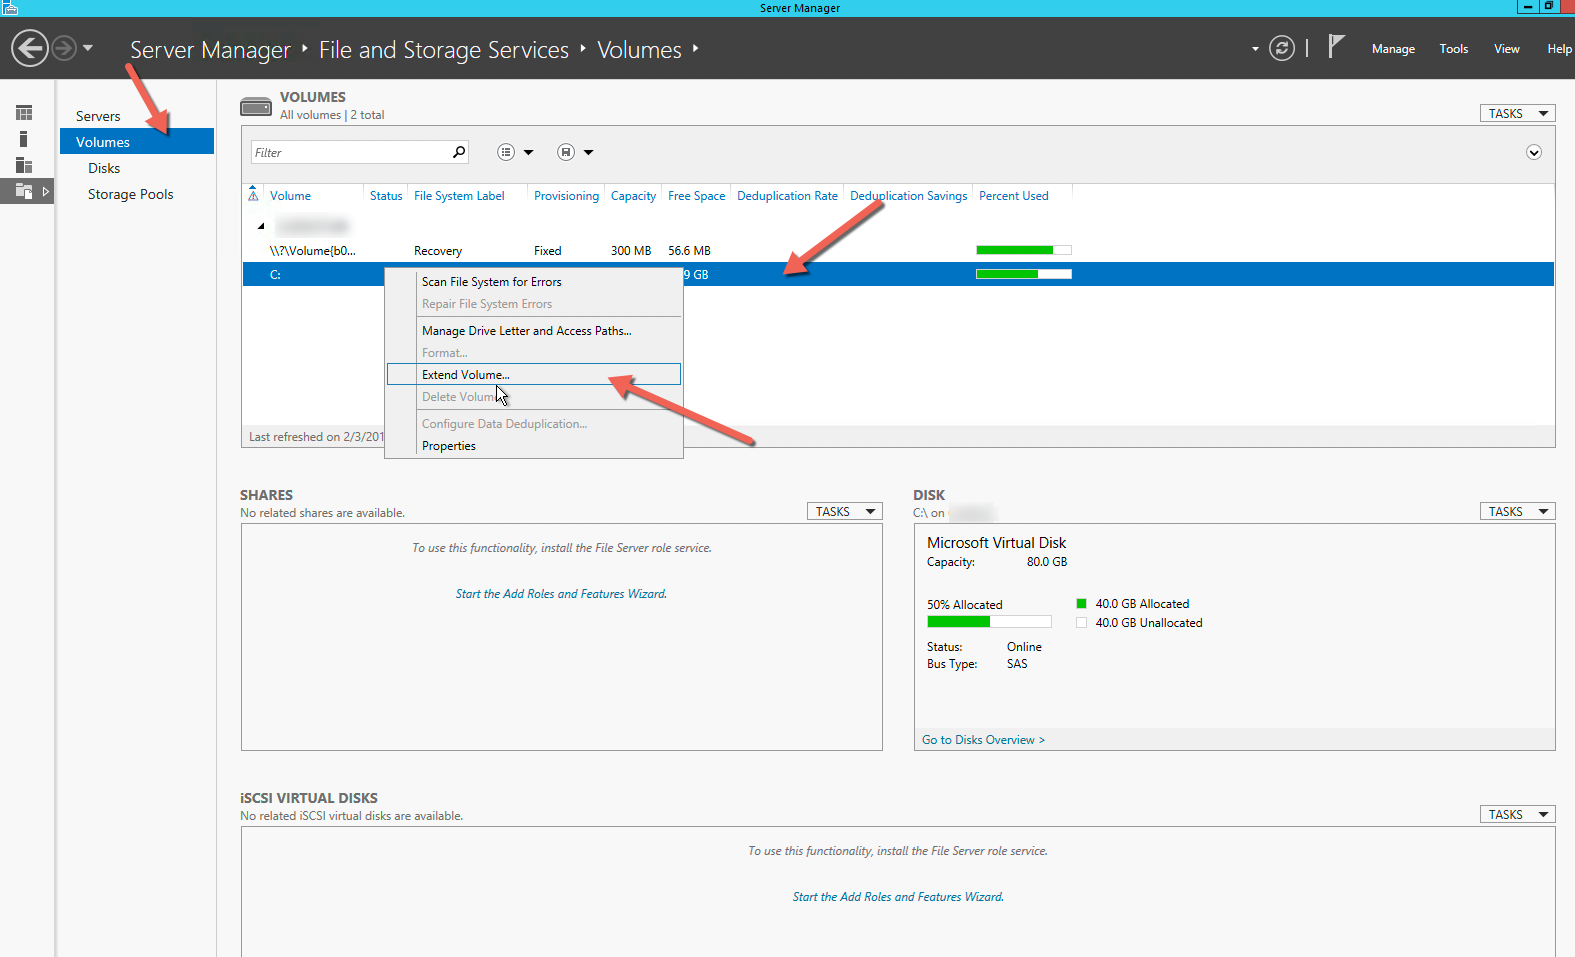Open navigation history dropdown arrow
The height and width of the screenshot is (957, 1575).
click(88, 48)
